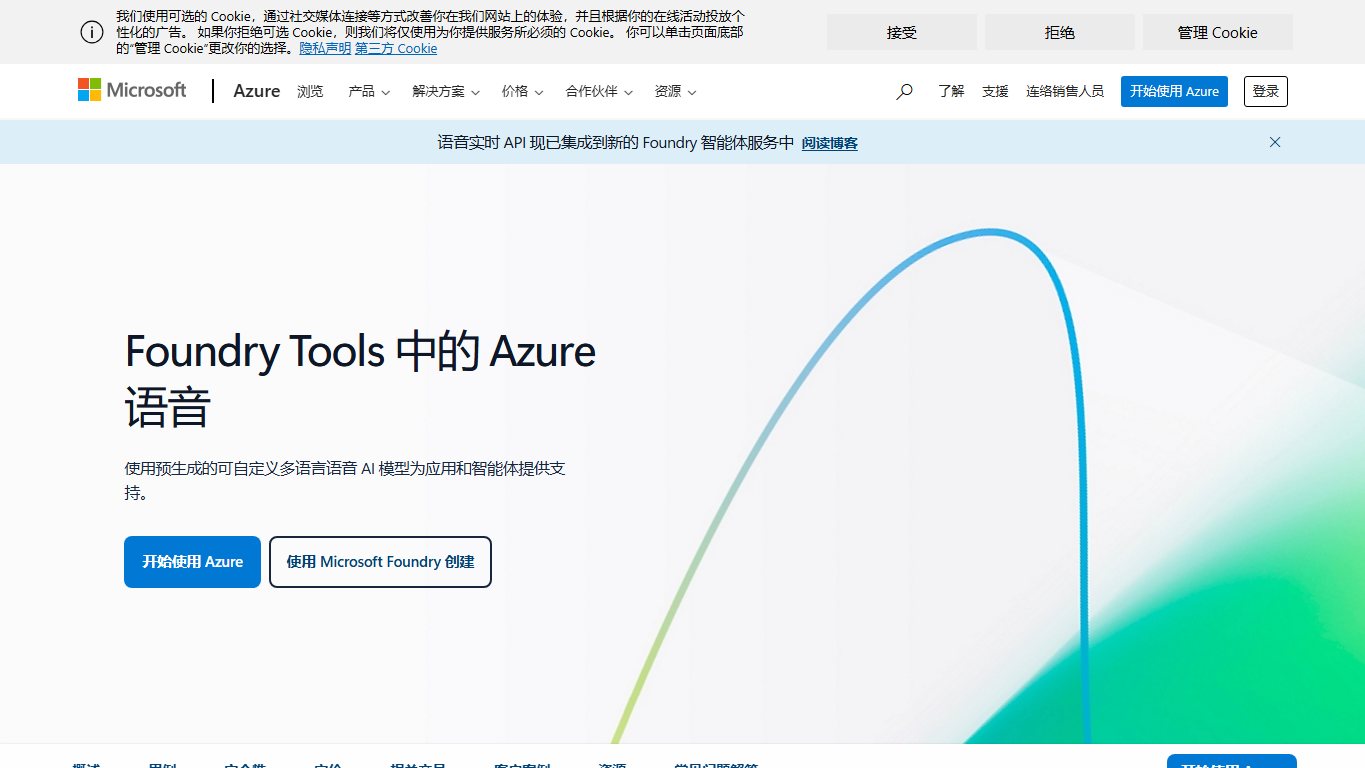Open the search magnifier icon
The height and width of the screenshot is (768, 1365).
point(904,91)
